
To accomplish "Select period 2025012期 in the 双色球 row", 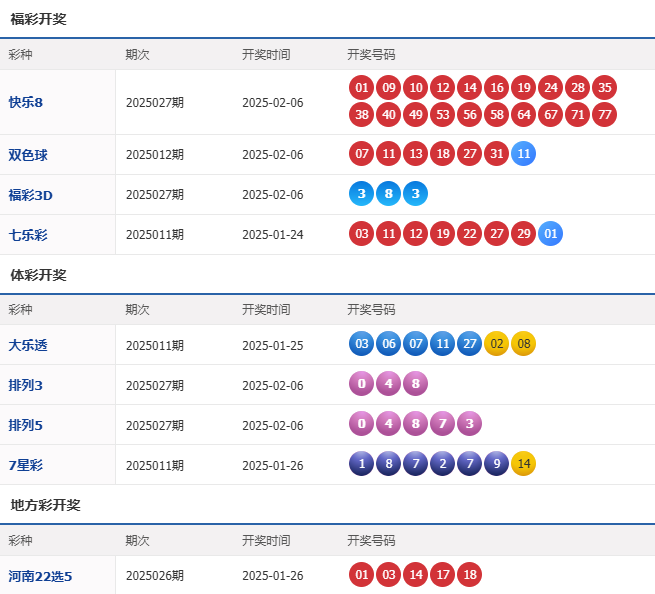I will click(155, 155).
